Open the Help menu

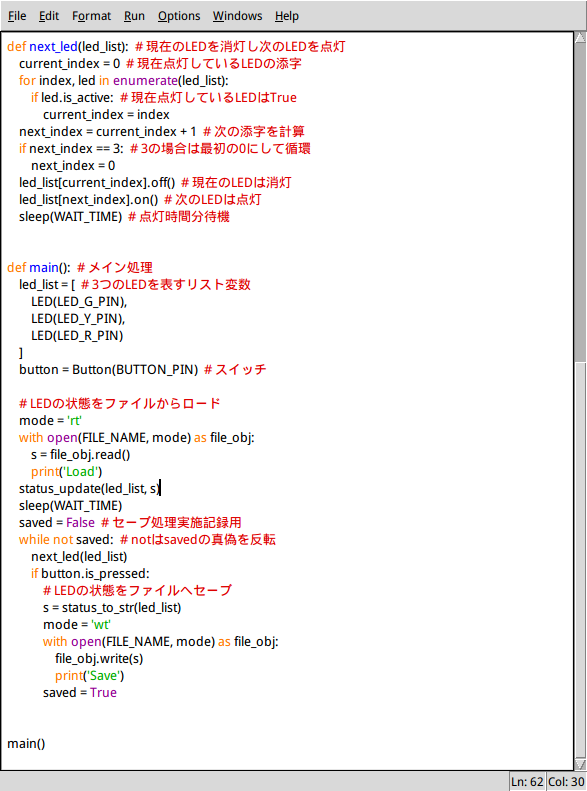(286, 16)
